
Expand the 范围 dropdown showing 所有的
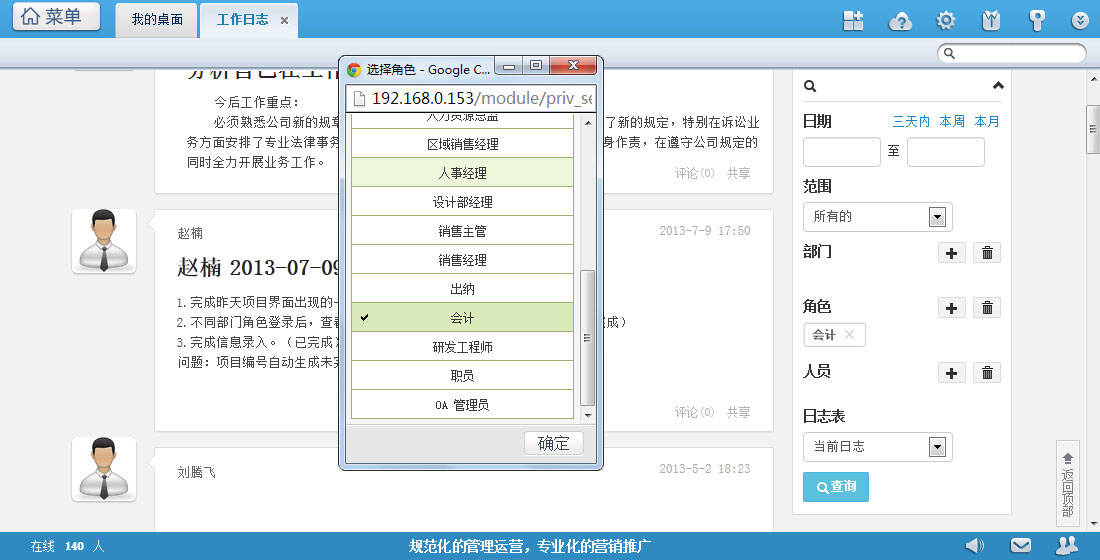(x=936, y=216)
